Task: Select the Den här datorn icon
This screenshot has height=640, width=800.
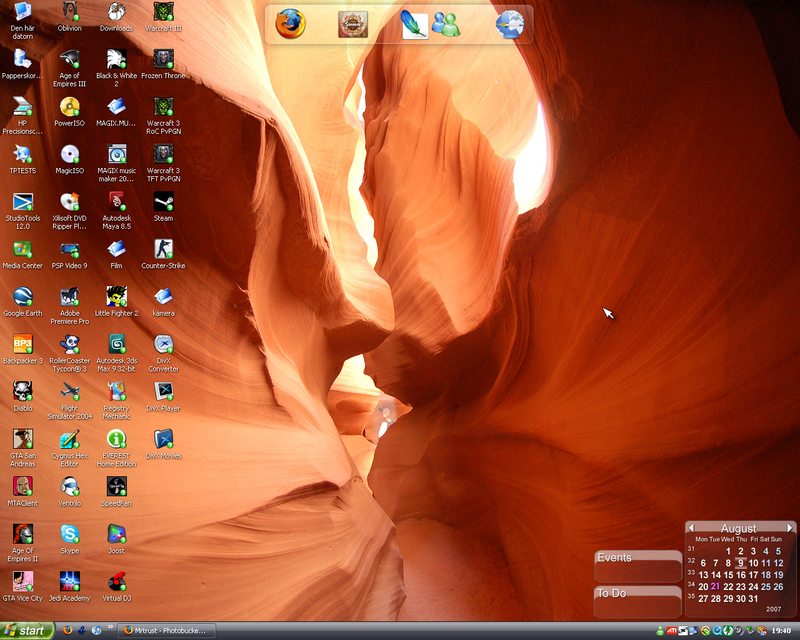Action: (22, 12)
